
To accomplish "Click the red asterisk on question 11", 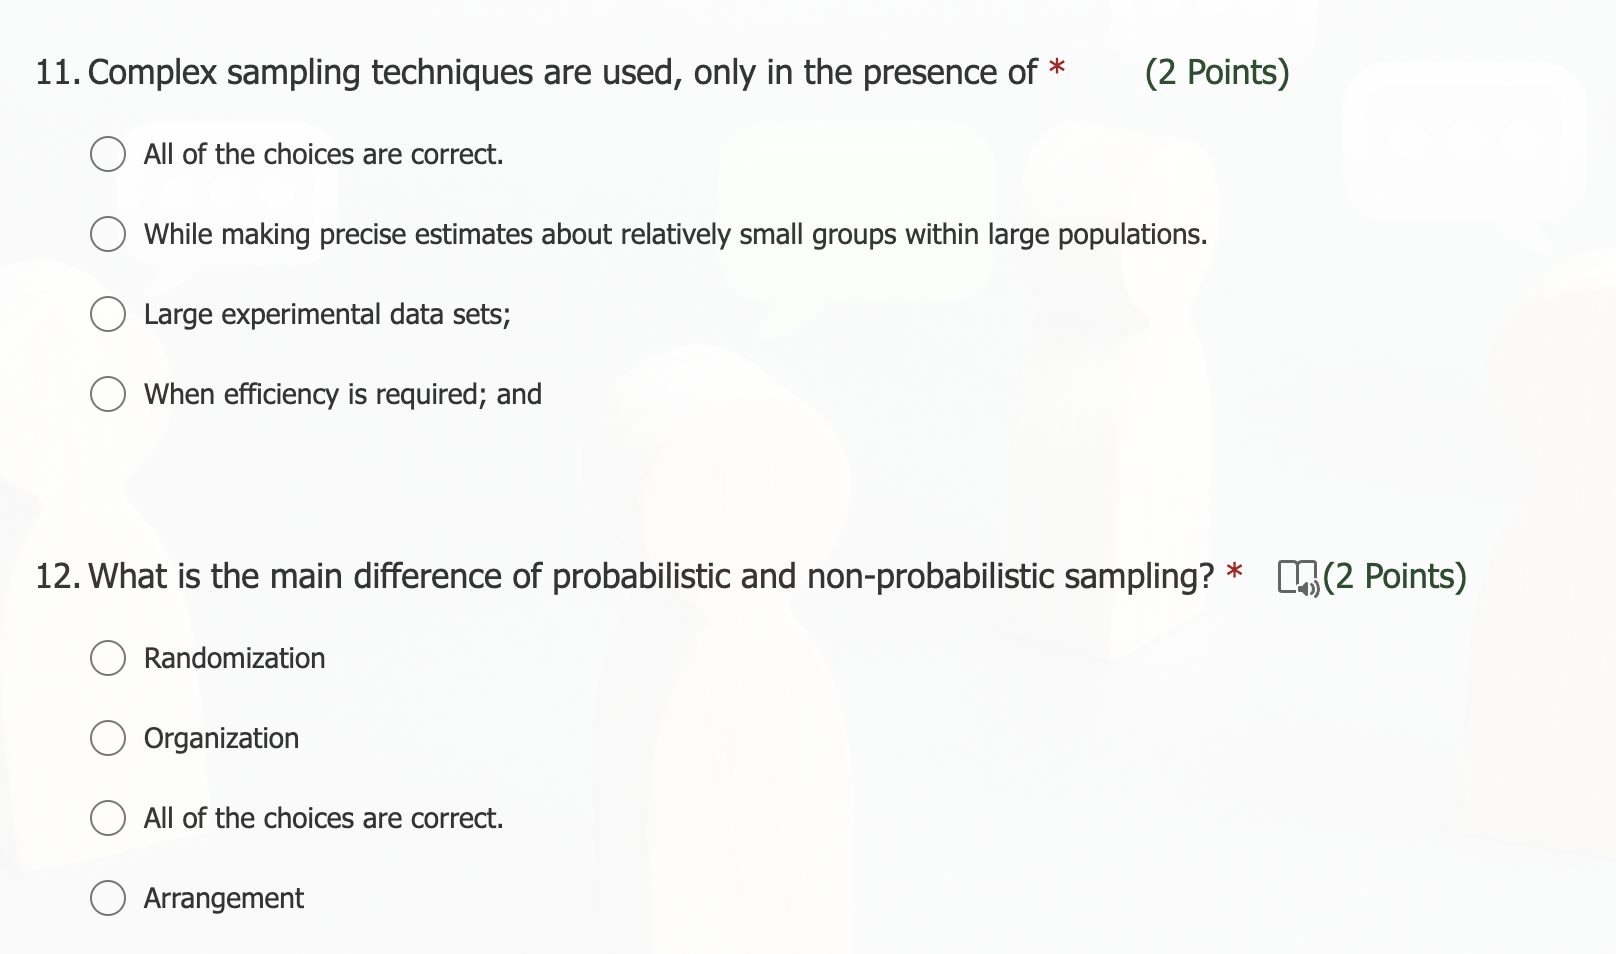I will tap(1057, 66).
